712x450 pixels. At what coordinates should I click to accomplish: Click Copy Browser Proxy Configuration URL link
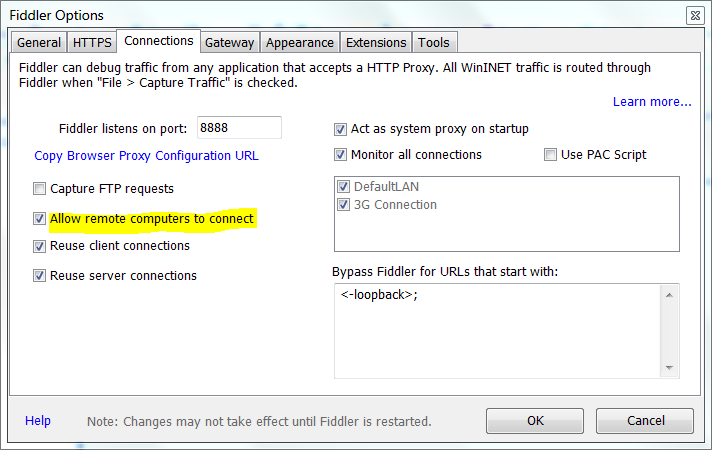click(x=146, y=156)
